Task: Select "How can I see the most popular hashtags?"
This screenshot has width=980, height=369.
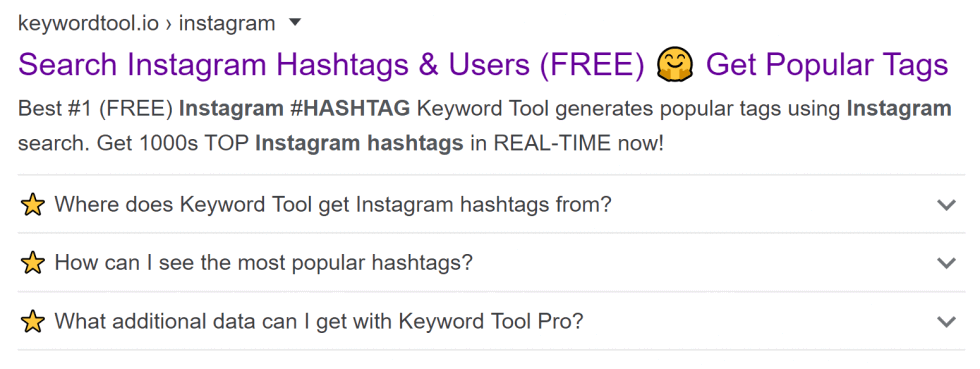Action: pos(263,263)
